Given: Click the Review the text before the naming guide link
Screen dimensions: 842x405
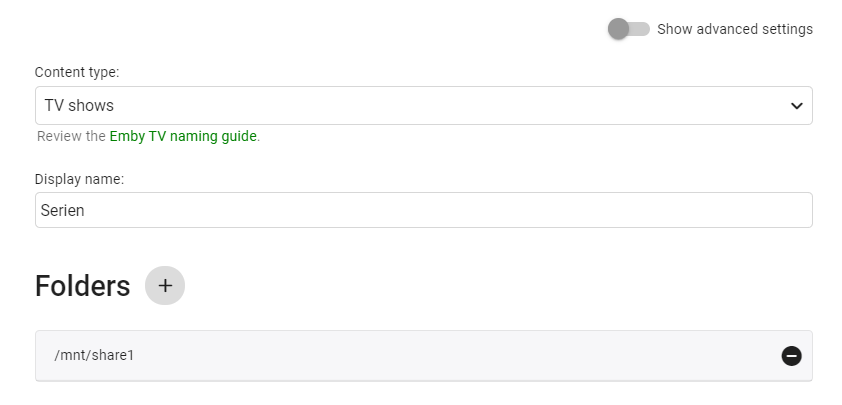Looking at the screenshot, I should click(x=71, y=136).
